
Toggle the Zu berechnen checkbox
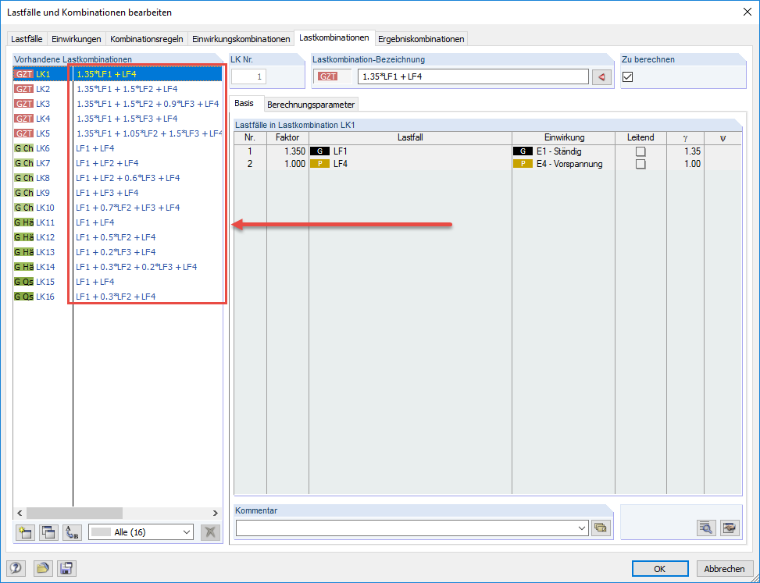628,77
